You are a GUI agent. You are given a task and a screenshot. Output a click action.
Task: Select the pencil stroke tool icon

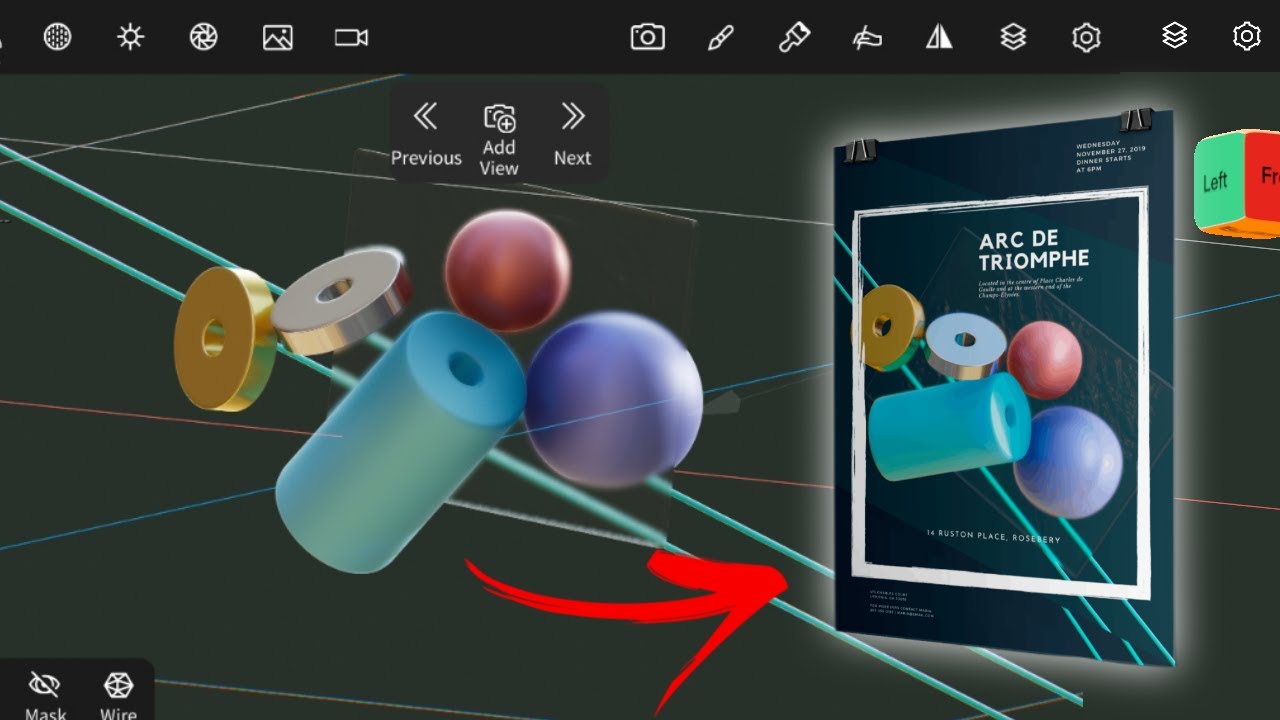click(720, 38)
